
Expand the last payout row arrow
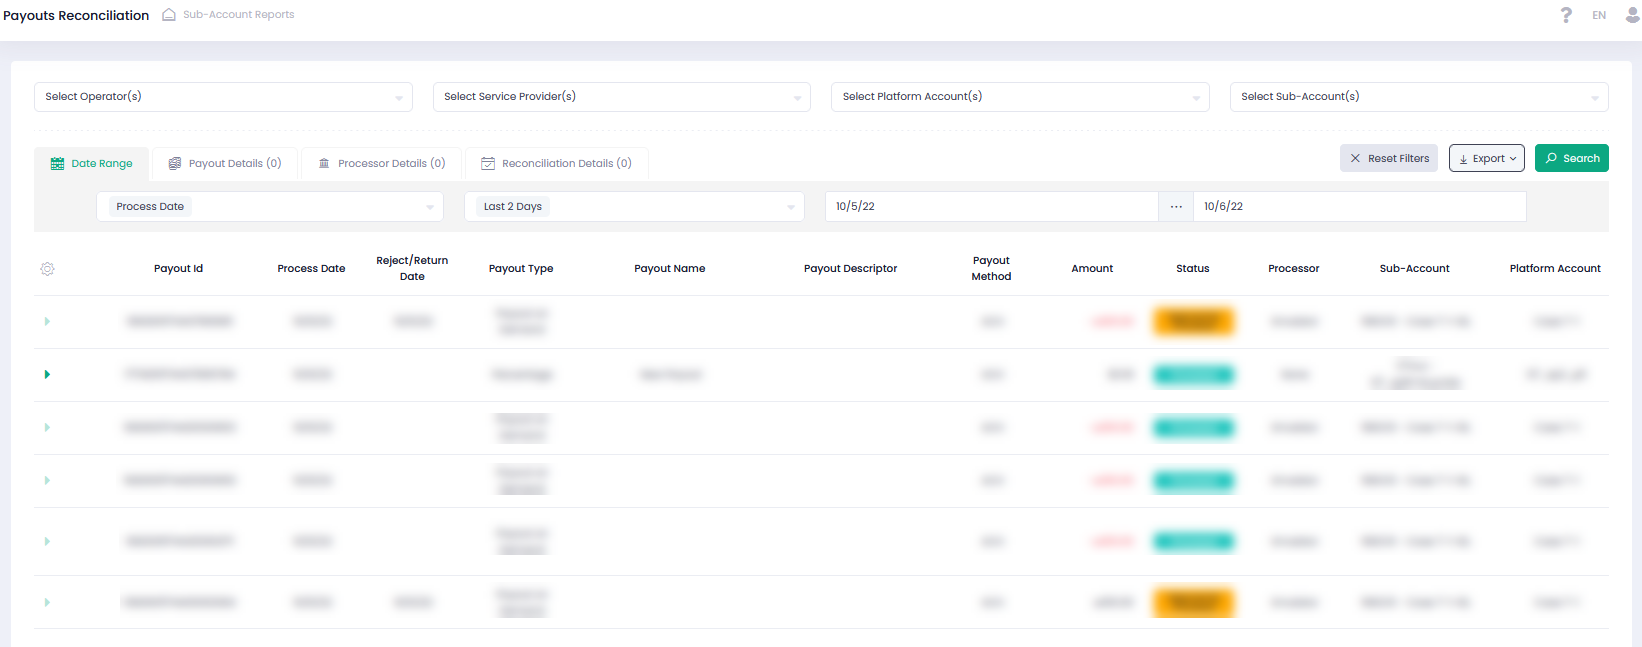[x=47, y=602]
